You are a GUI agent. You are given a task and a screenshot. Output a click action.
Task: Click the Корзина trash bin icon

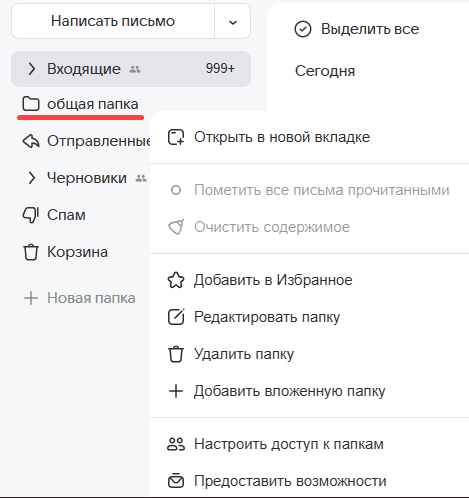(x=31, y=252)
